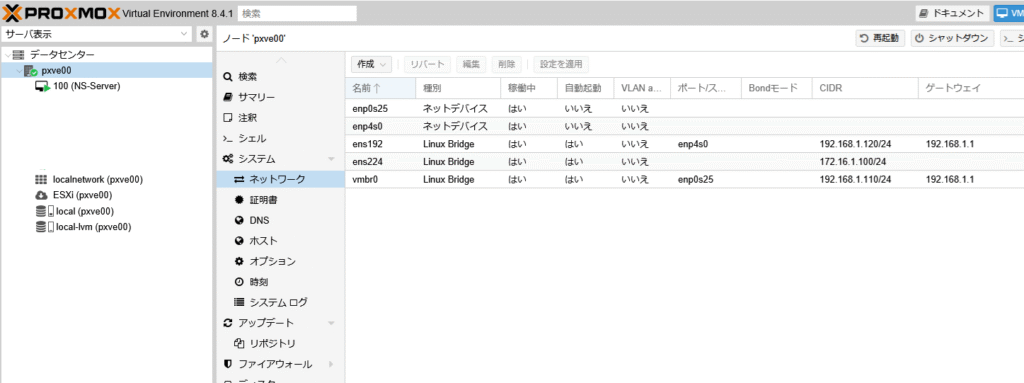This screenshot has height=383, width=1024.
Task: Click the シャットダウン button
Action: pyautogui.click(x=953, y=38)
